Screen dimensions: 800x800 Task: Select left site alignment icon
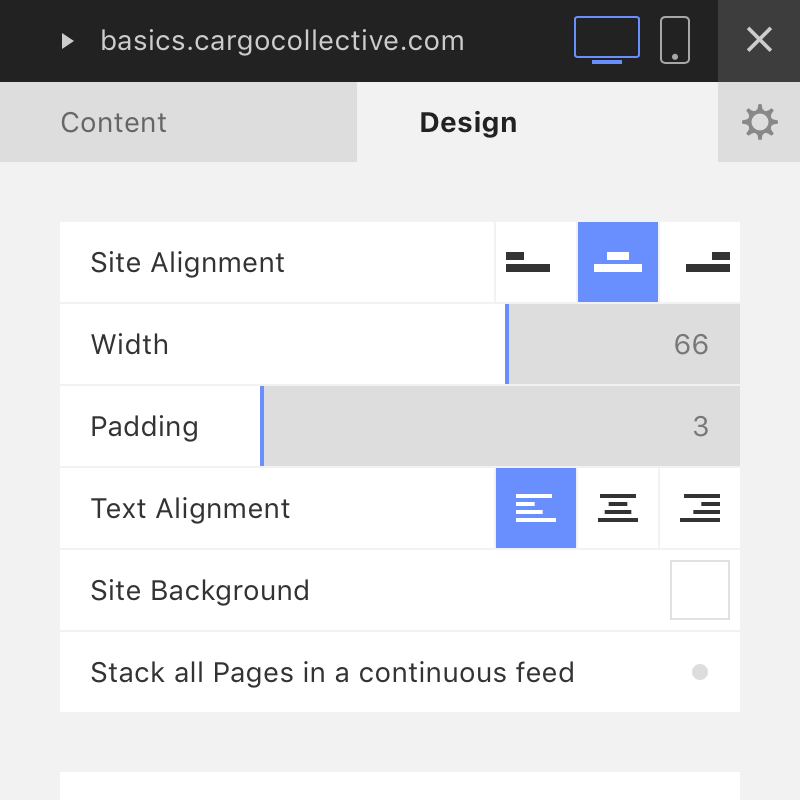pyautogui.click(x=536, y=262)
